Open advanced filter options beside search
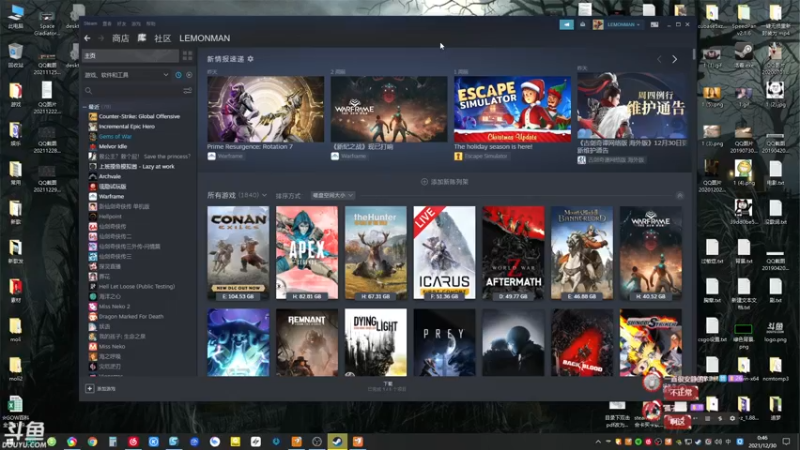The width and height of the screenshot is (800, 450). (187, 91)
